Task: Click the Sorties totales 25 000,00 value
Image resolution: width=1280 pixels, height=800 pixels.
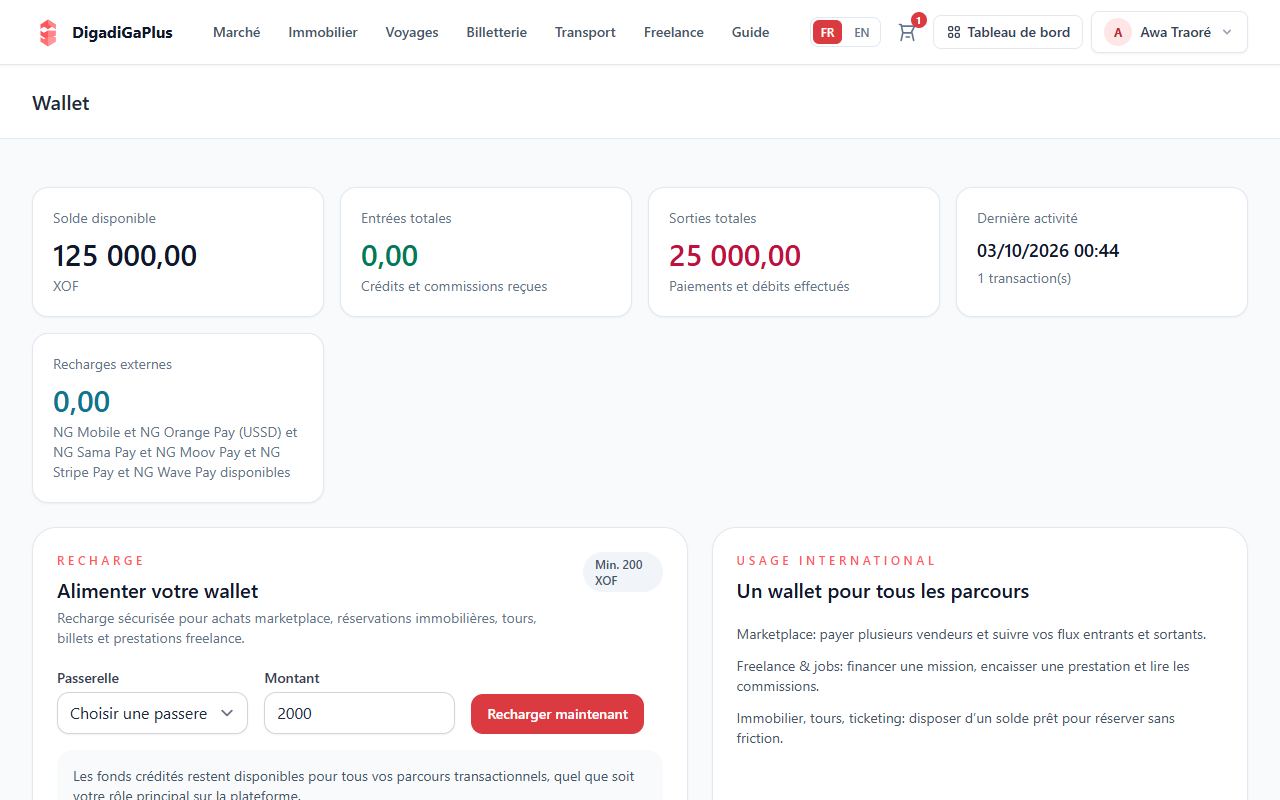Action: tap(735, 256)
